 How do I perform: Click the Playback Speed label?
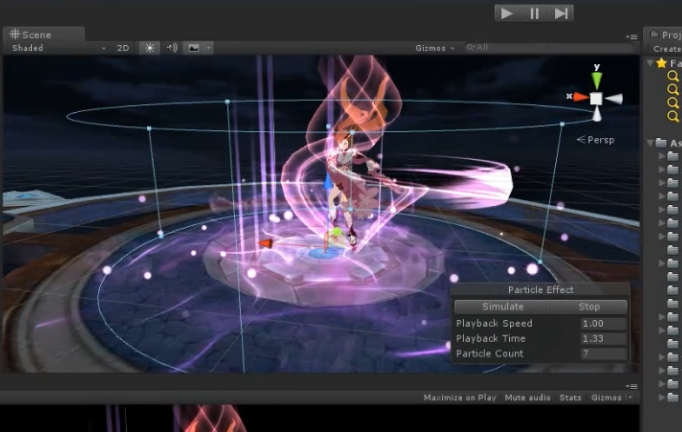coord(494,324)
